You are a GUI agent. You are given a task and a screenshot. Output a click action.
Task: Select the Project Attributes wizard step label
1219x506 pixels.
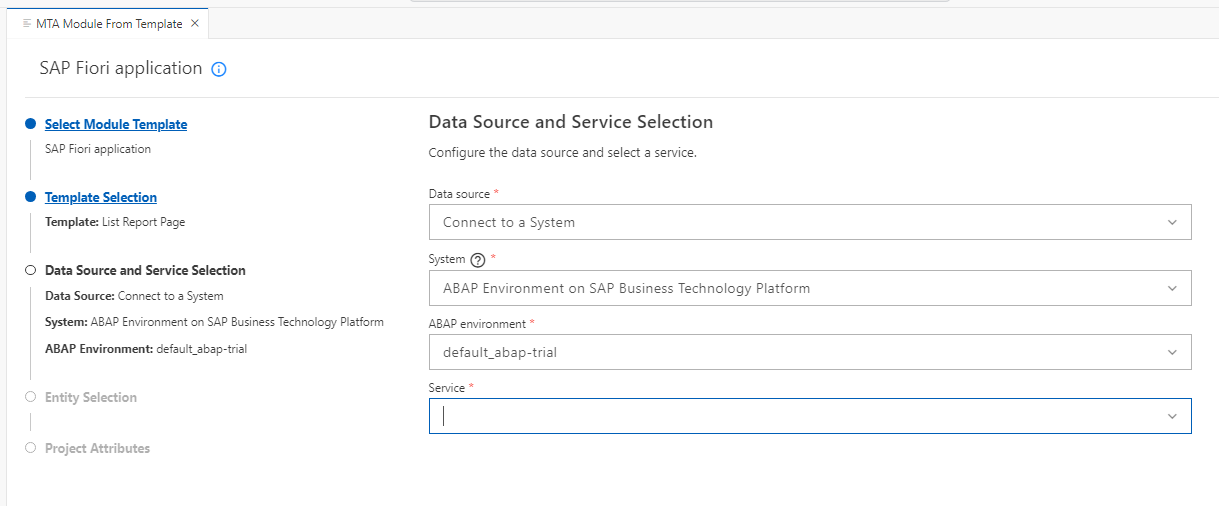pos(97,449)
